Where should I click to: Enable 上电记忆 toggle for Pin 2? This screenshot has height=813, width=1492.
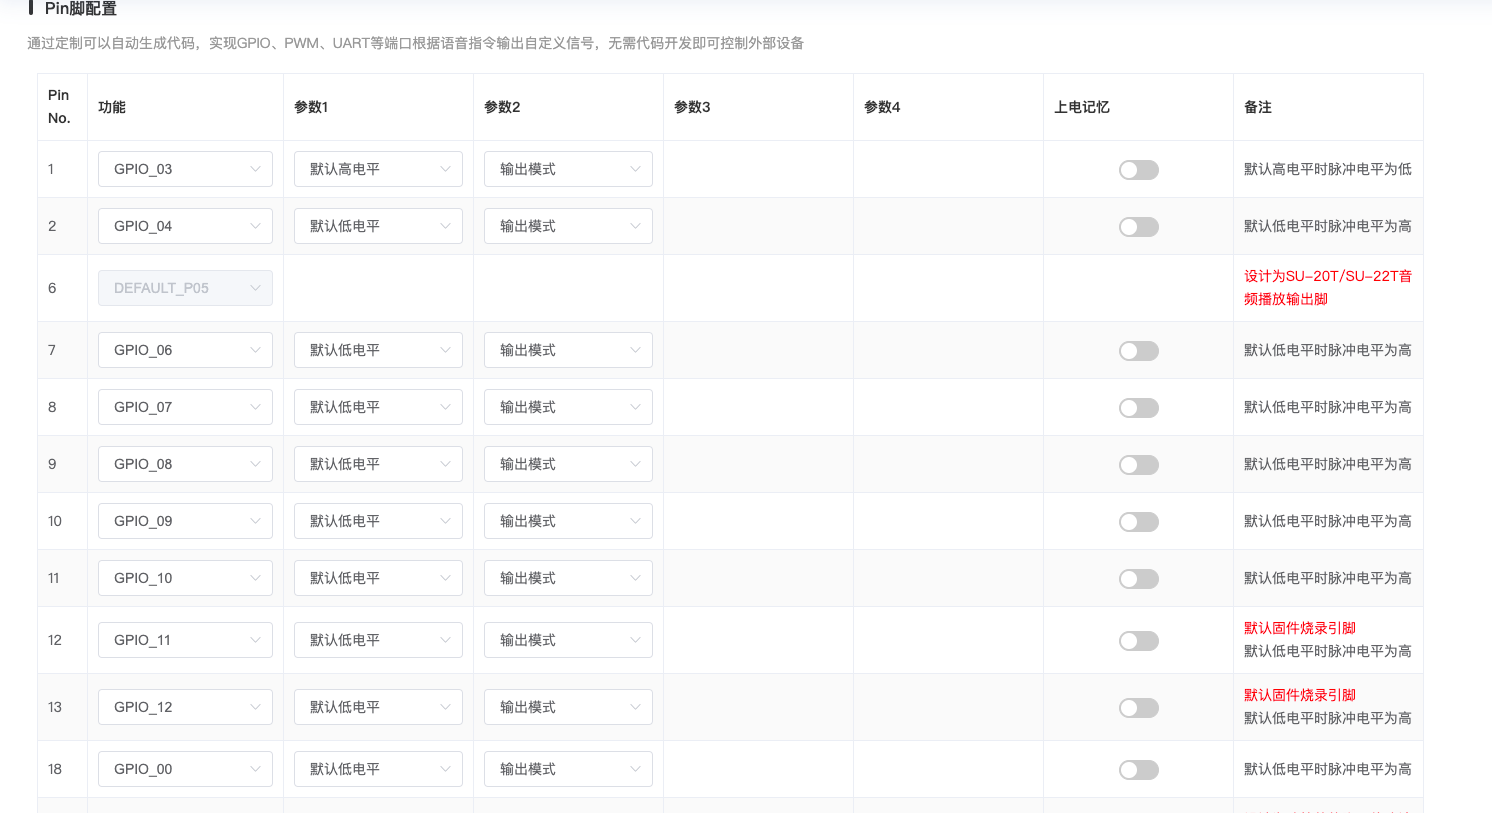tap(1138, 226)
